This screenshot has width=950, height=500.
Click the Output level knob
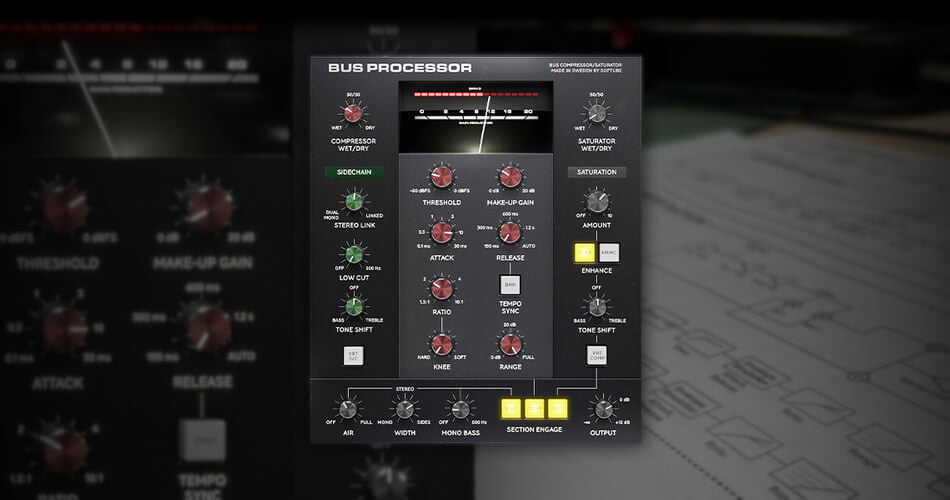(x=601, y=408)
